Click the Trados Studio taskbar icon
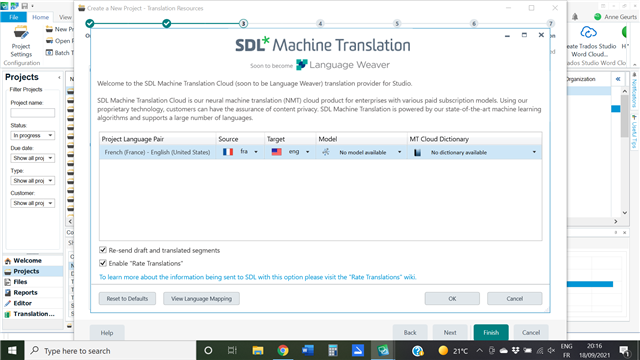 pyautogui.click(x=383, y=351)
